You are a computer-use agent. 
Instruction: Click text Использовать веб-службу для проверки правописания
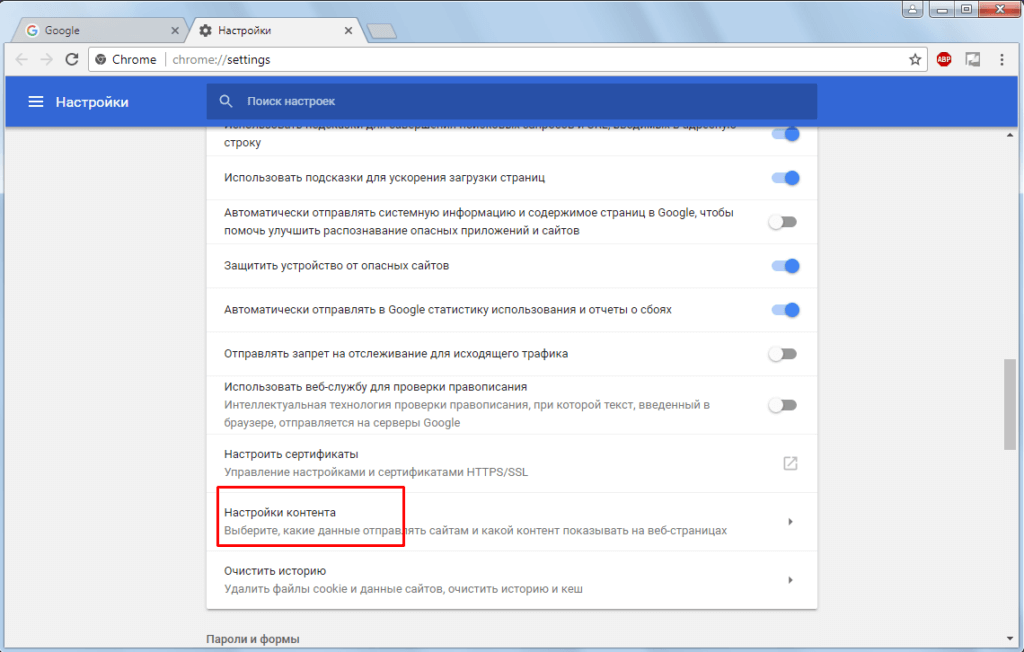click(376, 387)
